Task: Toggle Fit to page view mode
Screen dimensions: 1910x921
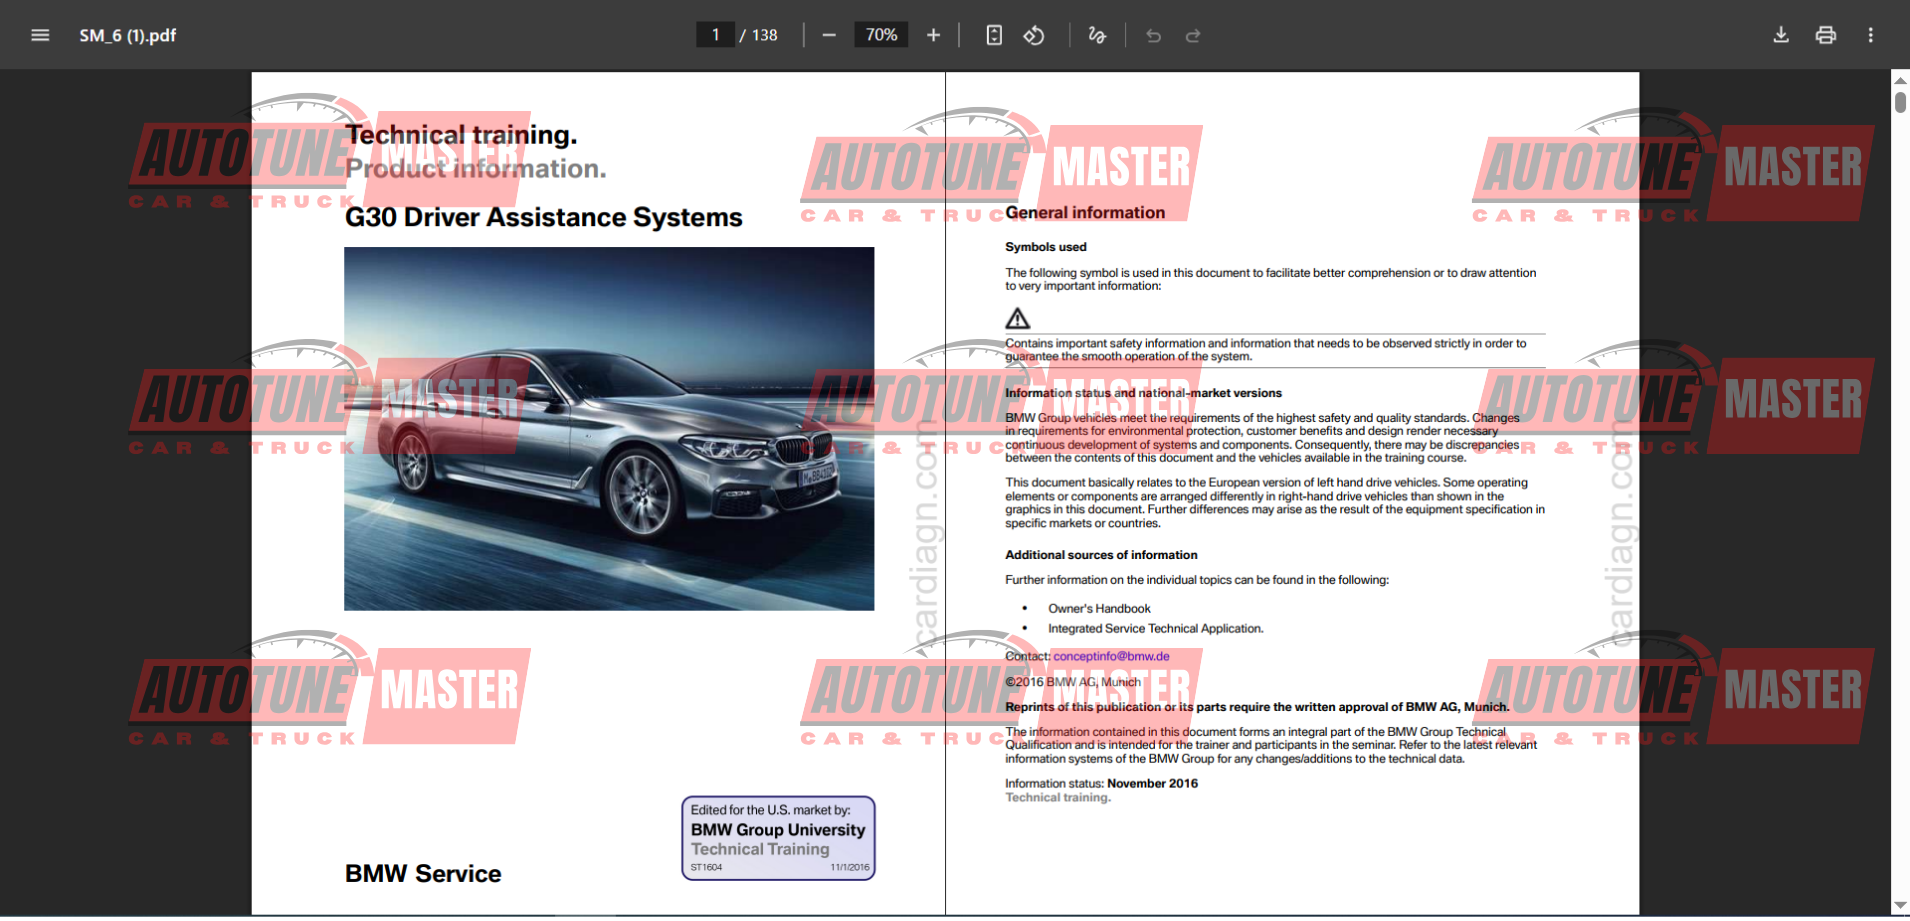Action: point(993,34)
